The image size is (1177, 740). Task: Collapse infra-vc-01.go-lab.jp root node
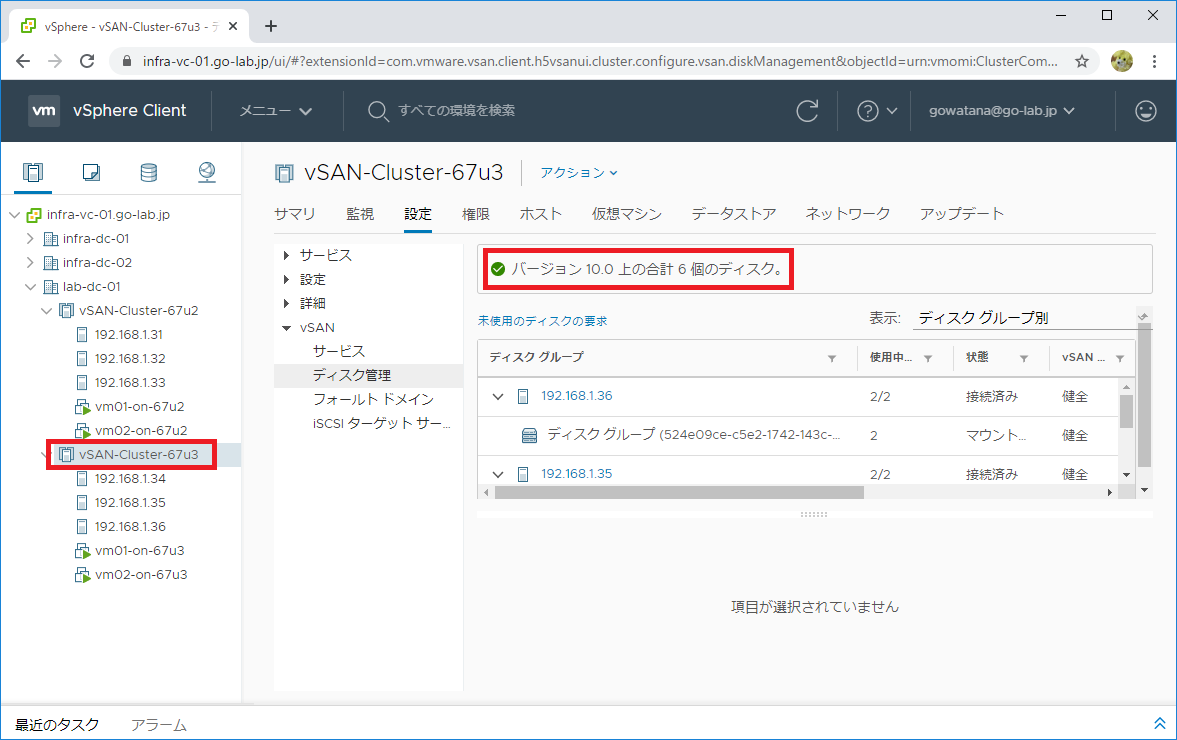pos(14,215)
